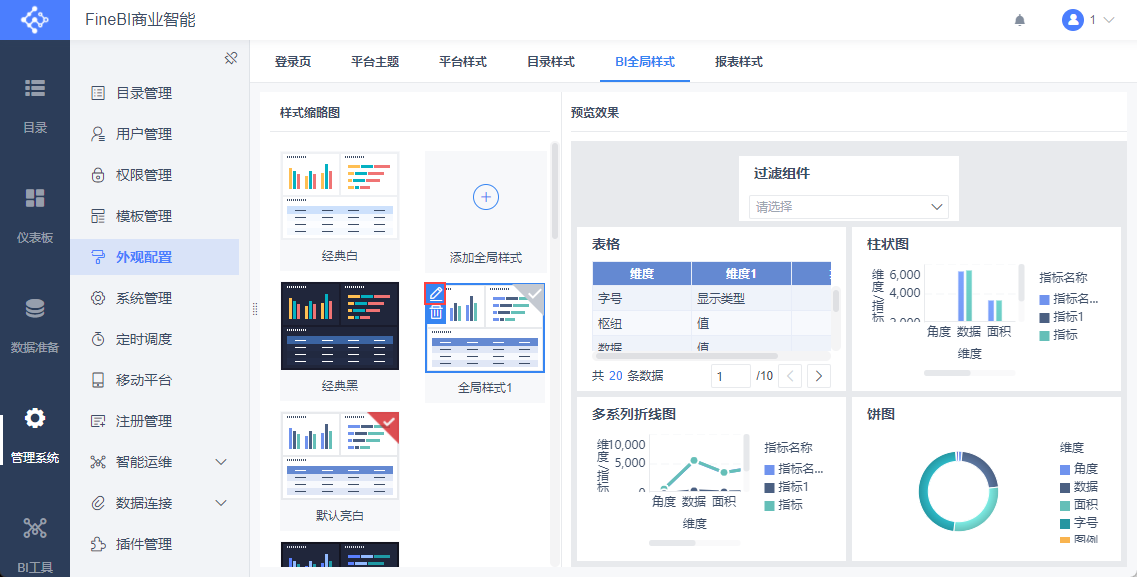This screenshot has height=577, width=1137.
Task: Click the donut pie chart ring
Action: coord(959,491)
